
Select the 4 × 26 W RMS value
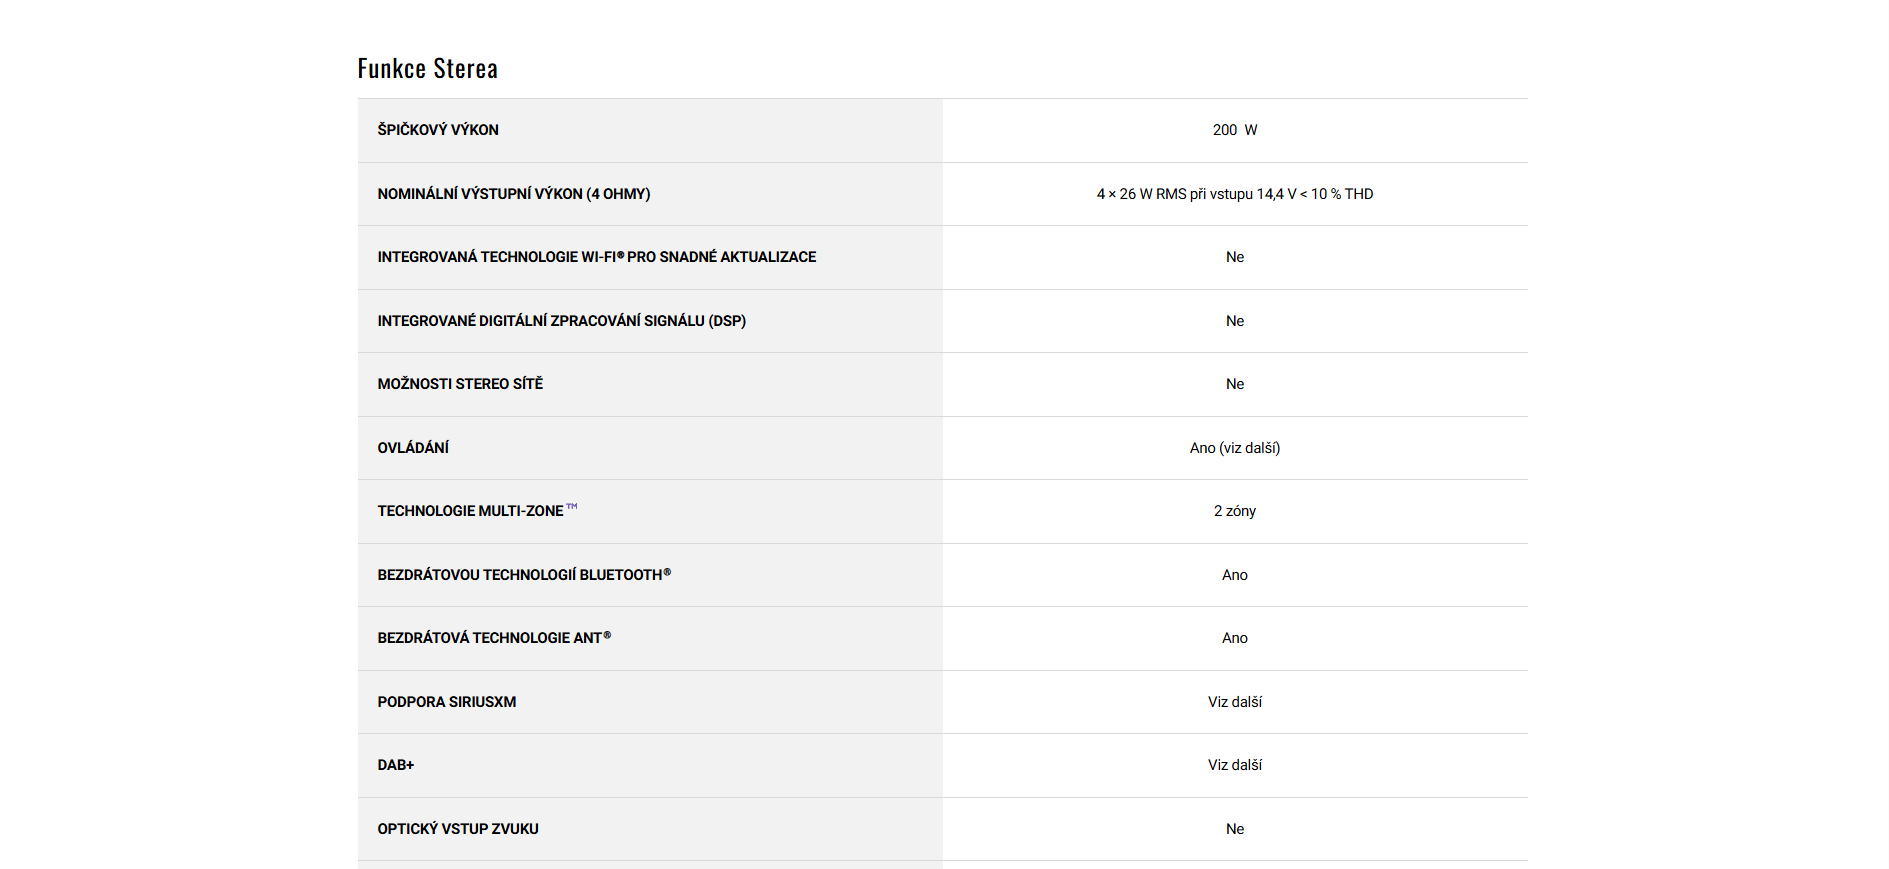pos(1234,194)
